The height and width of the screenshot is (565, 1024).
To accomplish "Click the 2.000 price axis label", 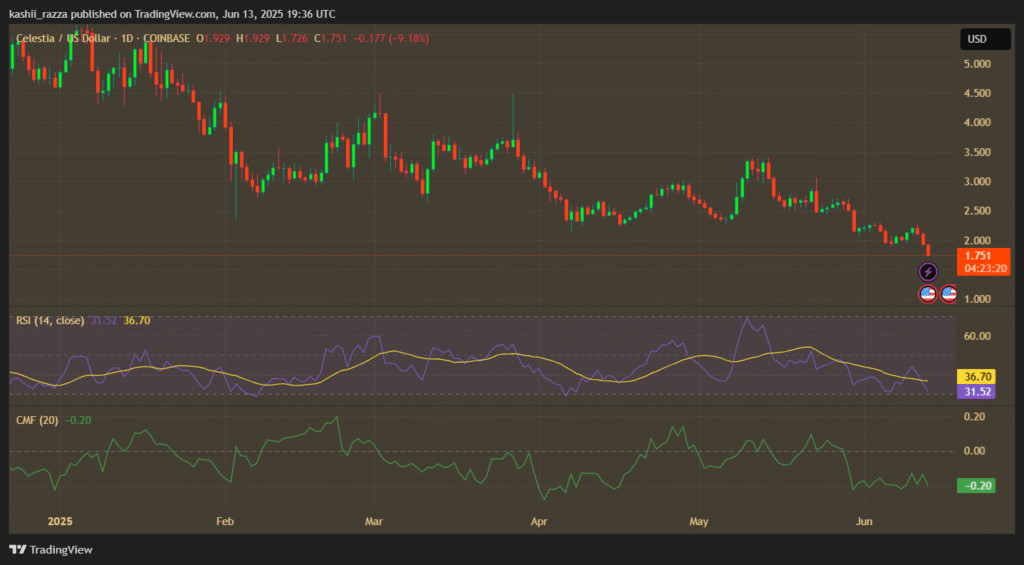I will pyautogui.click(x=978, y=240).
